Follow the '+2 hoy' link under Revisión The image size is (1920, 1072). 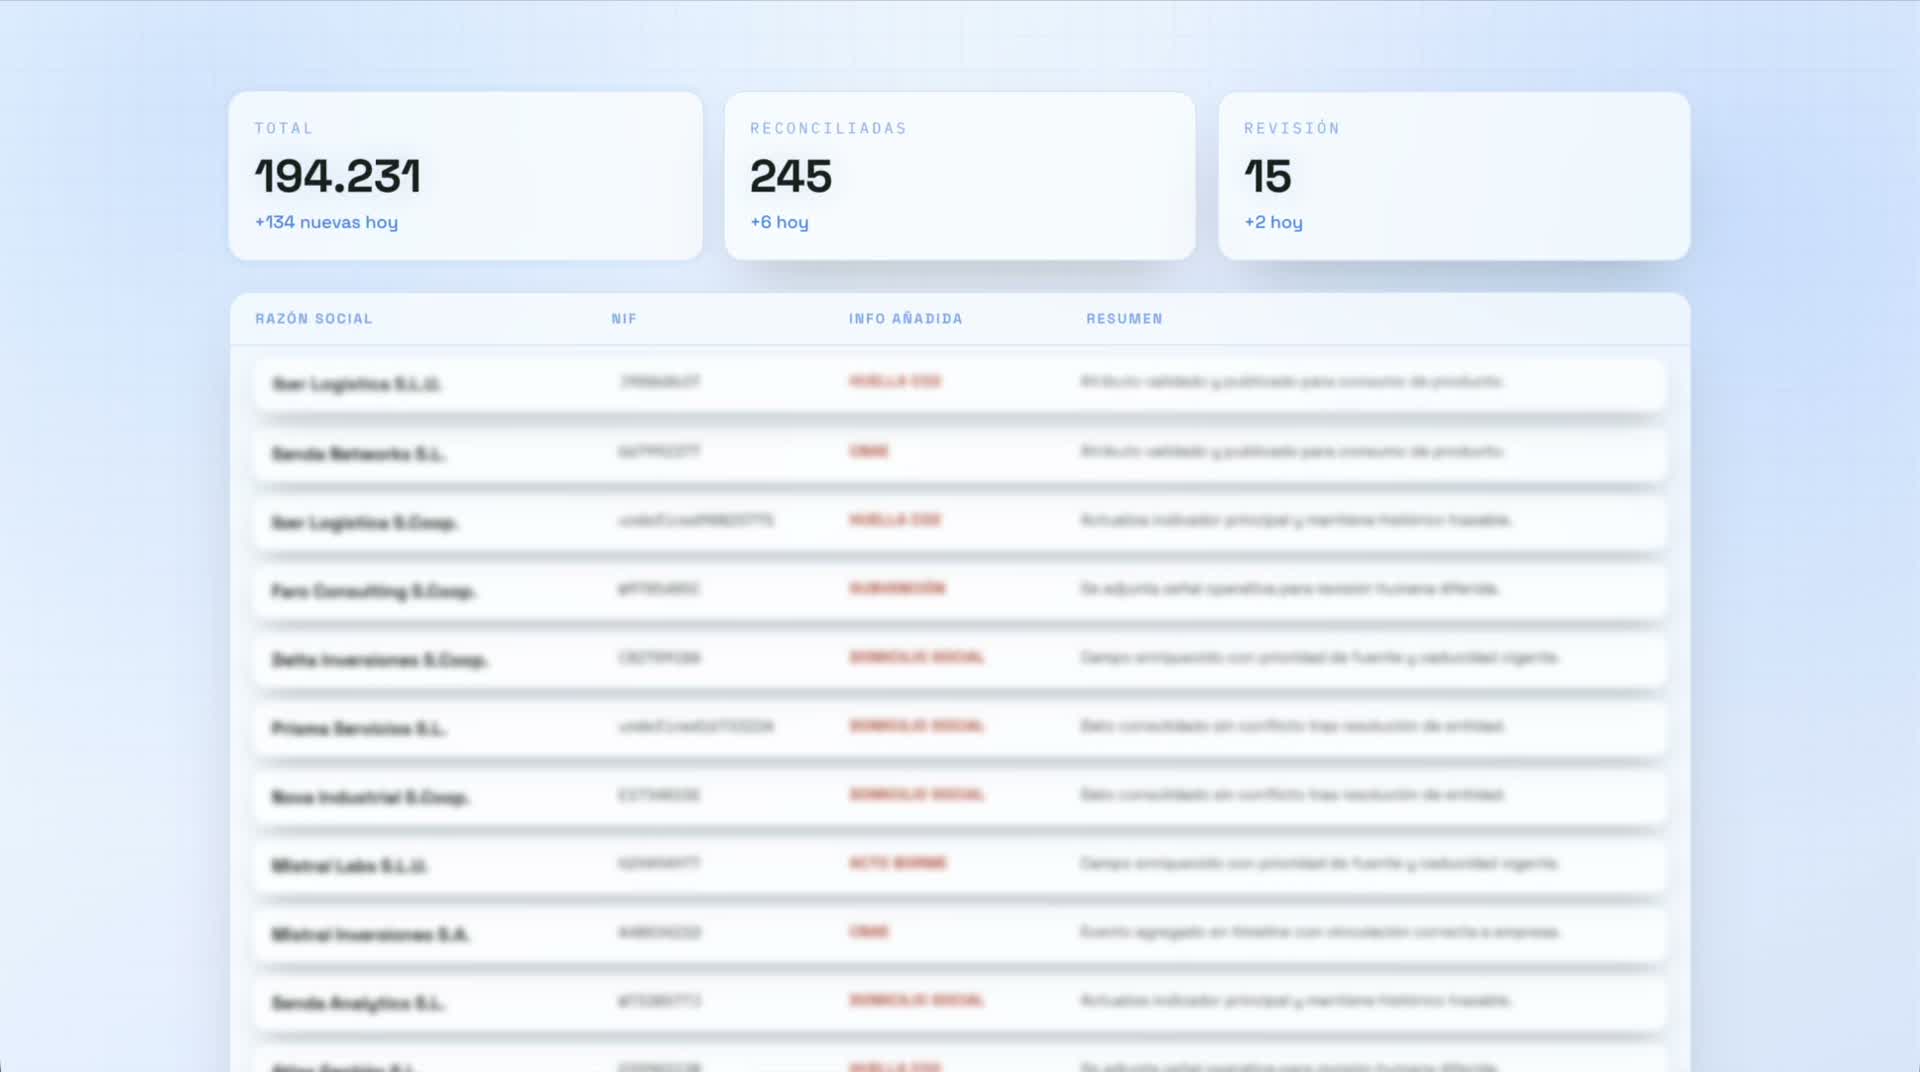1273,222
